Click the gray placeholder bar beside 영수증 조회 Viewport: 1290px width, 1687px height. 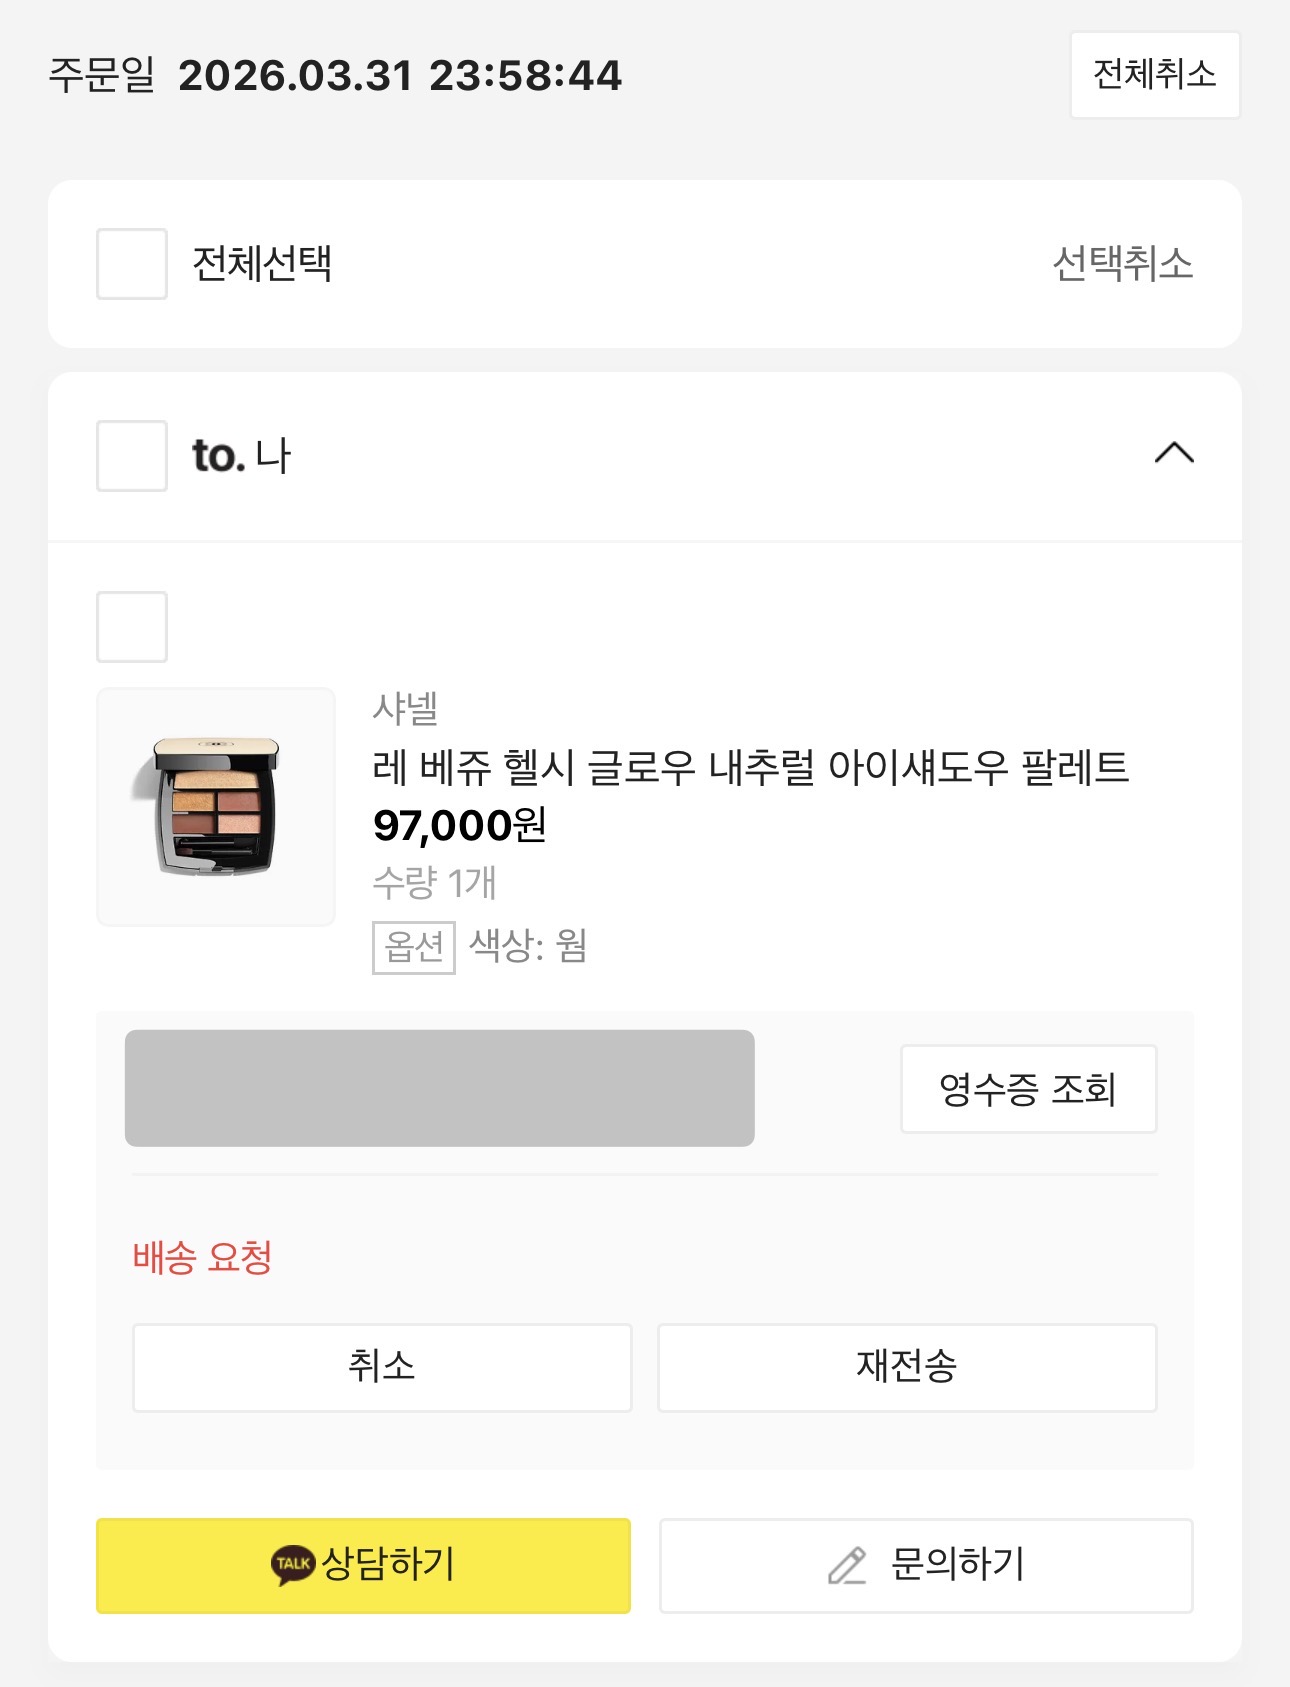tap(440, 1088)
